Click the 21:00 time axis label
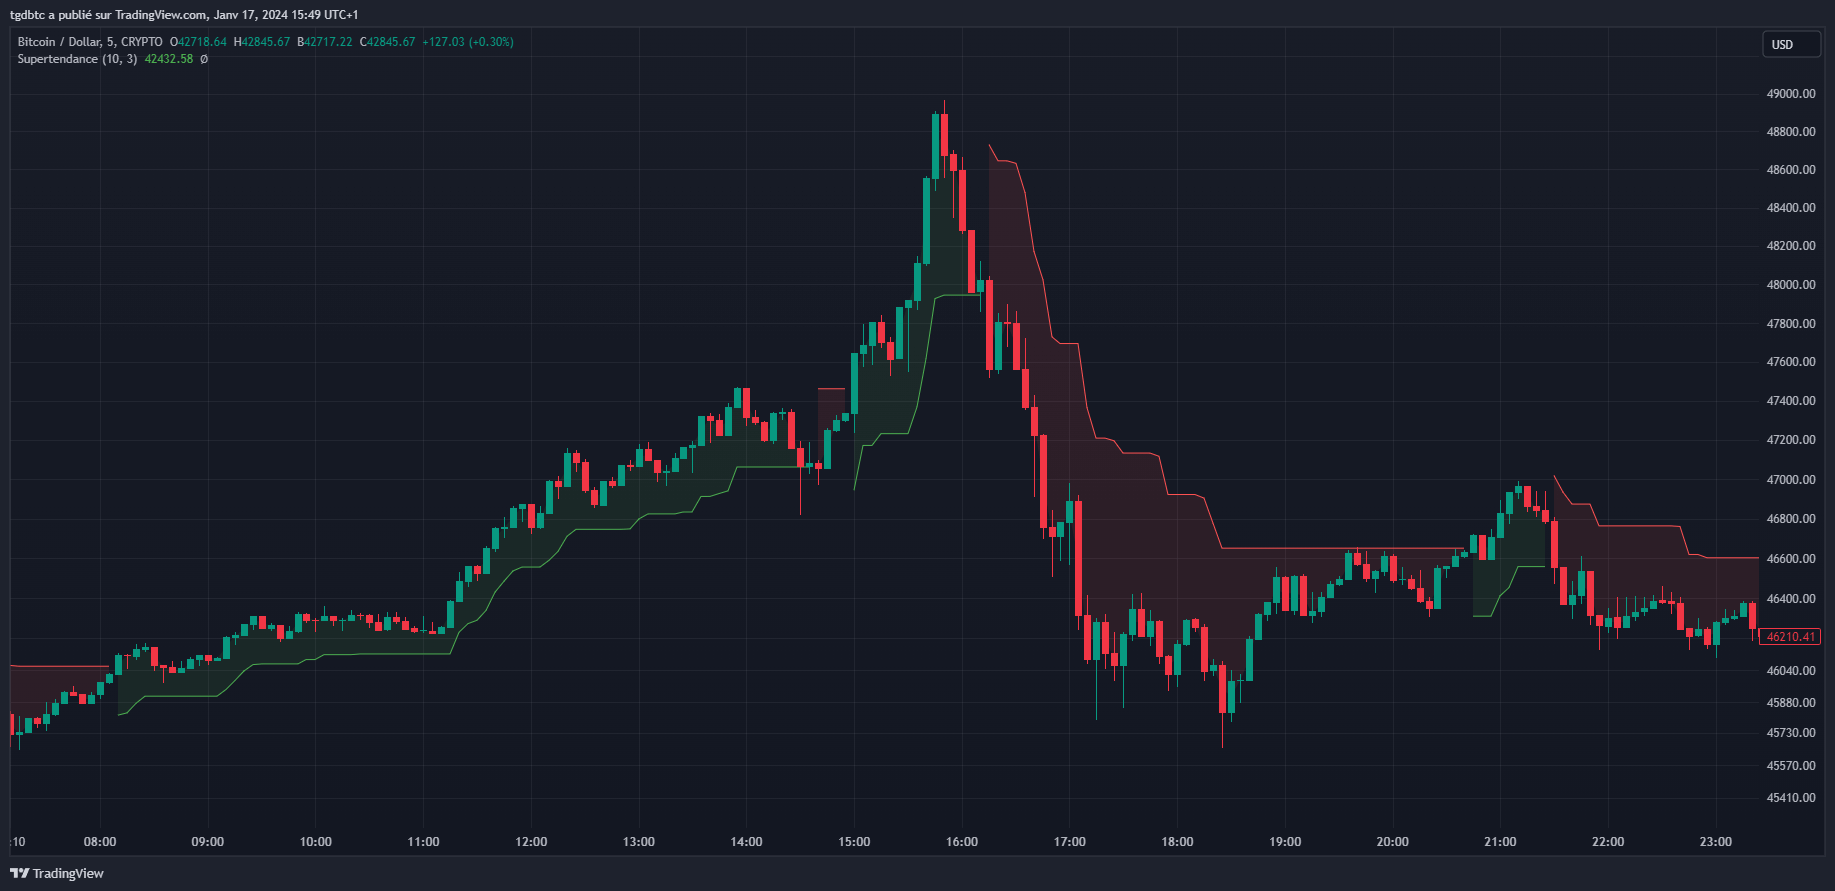Screen dimensions: 1835x891 (x=1500, y=842)
